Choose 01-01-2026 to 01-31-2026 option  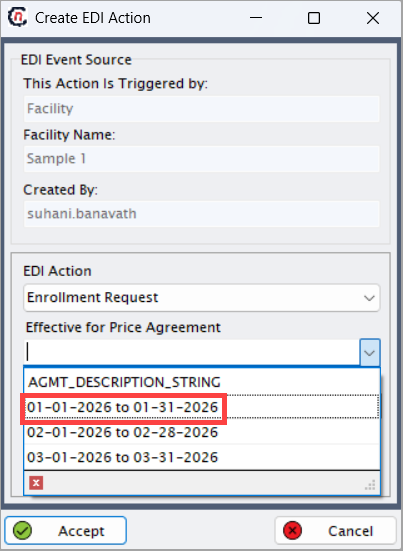pyautogui.click(x=202, y=407)
